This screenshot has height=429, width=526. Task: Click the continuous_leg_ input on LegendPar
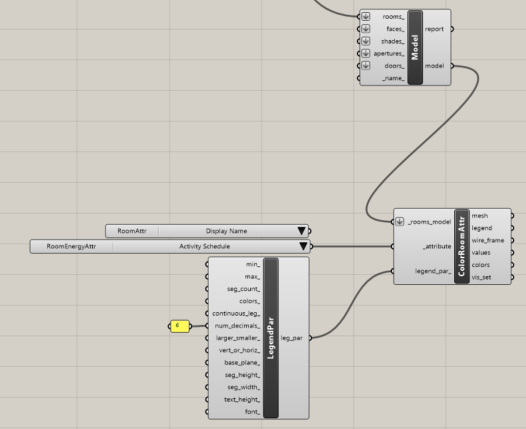[x=236, y=314]
